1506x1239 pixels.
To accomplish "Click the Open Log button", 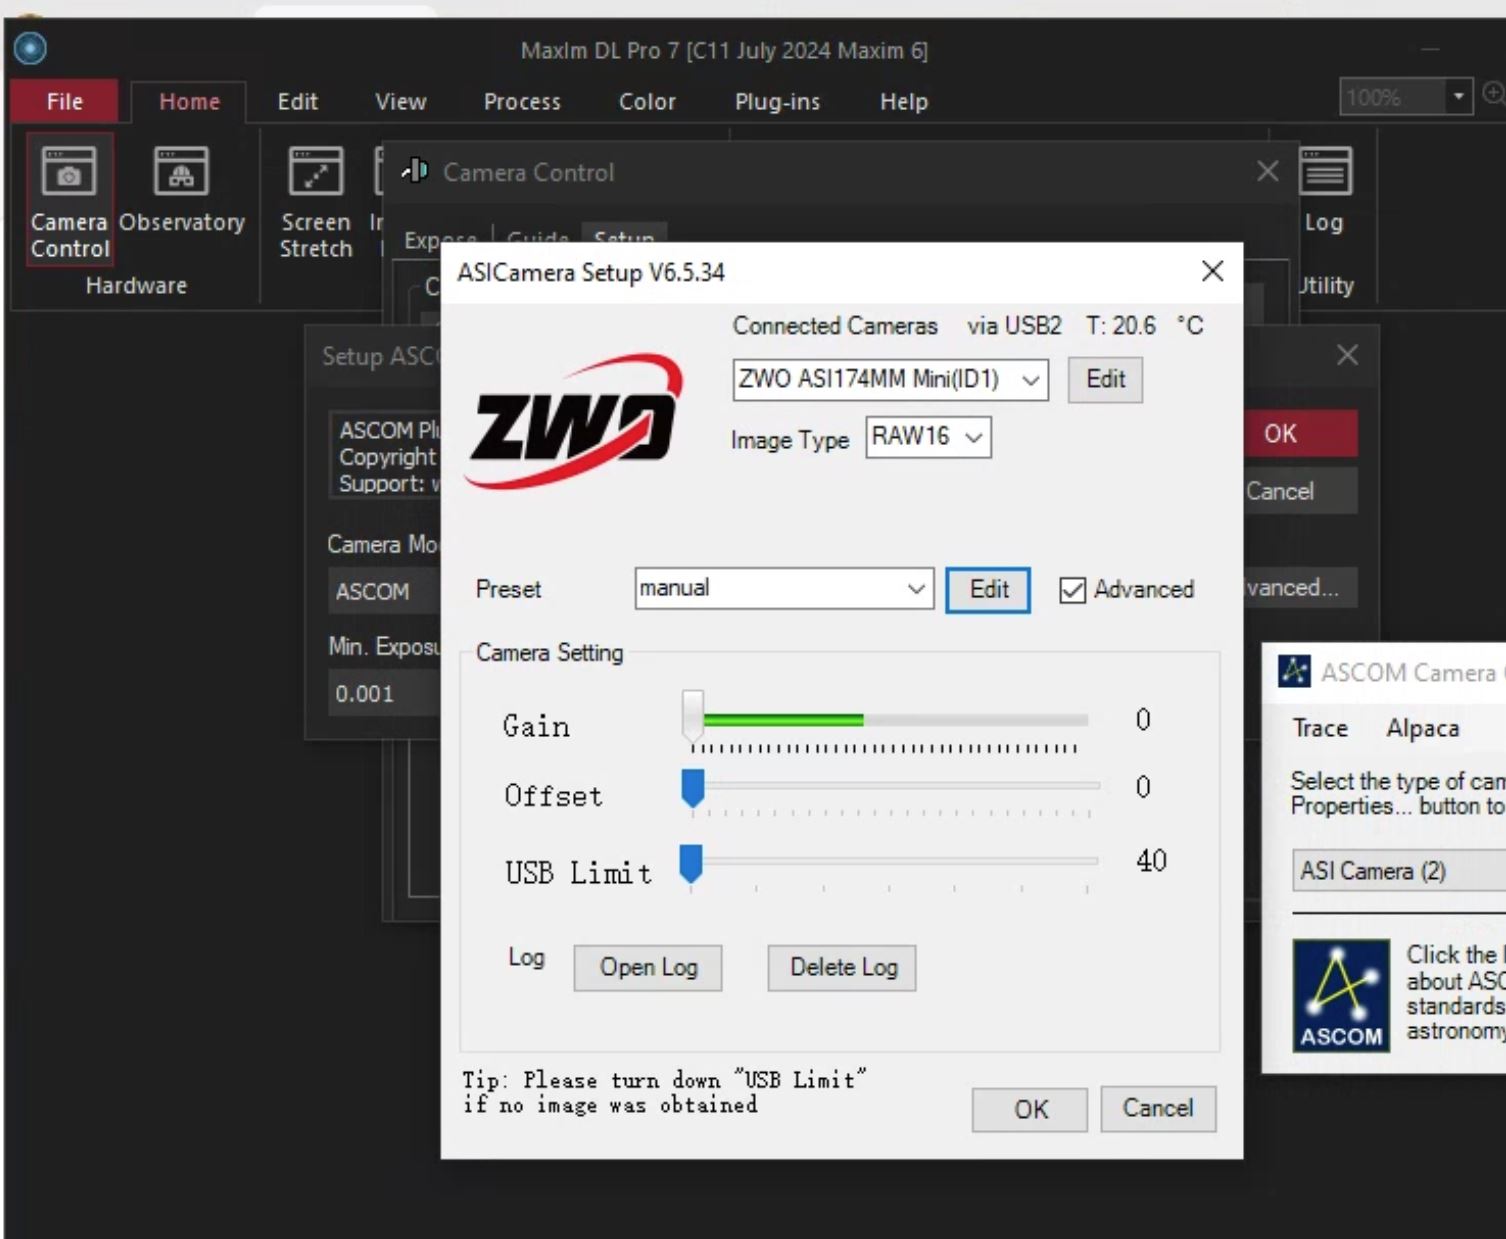I will (648, 967).
